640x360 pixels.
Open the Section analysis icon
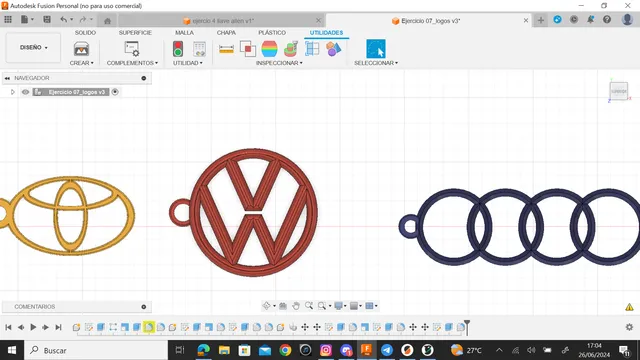[312, 49]
